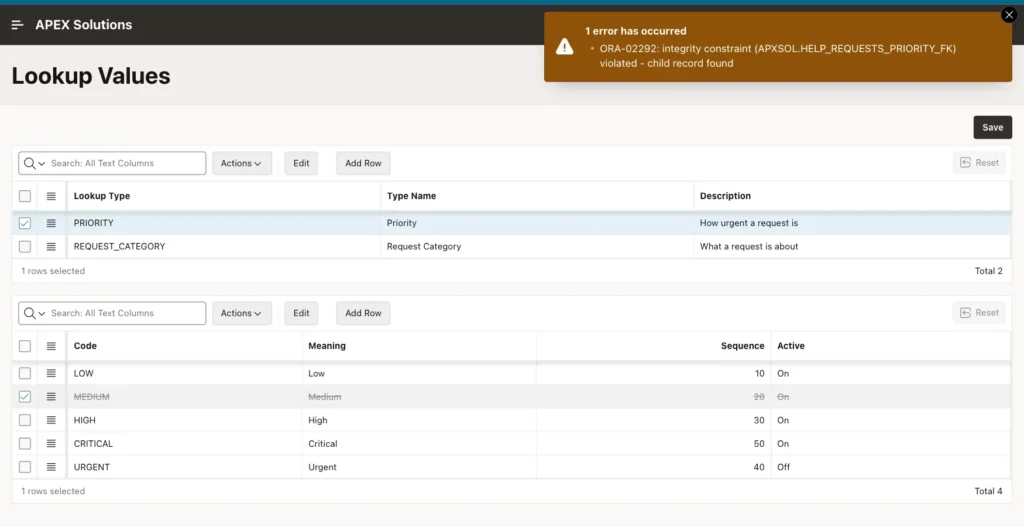Open row actions menu for PRIORITY row
The height and width of the screenshot is (527, 1024).
(x=51, y=223)
